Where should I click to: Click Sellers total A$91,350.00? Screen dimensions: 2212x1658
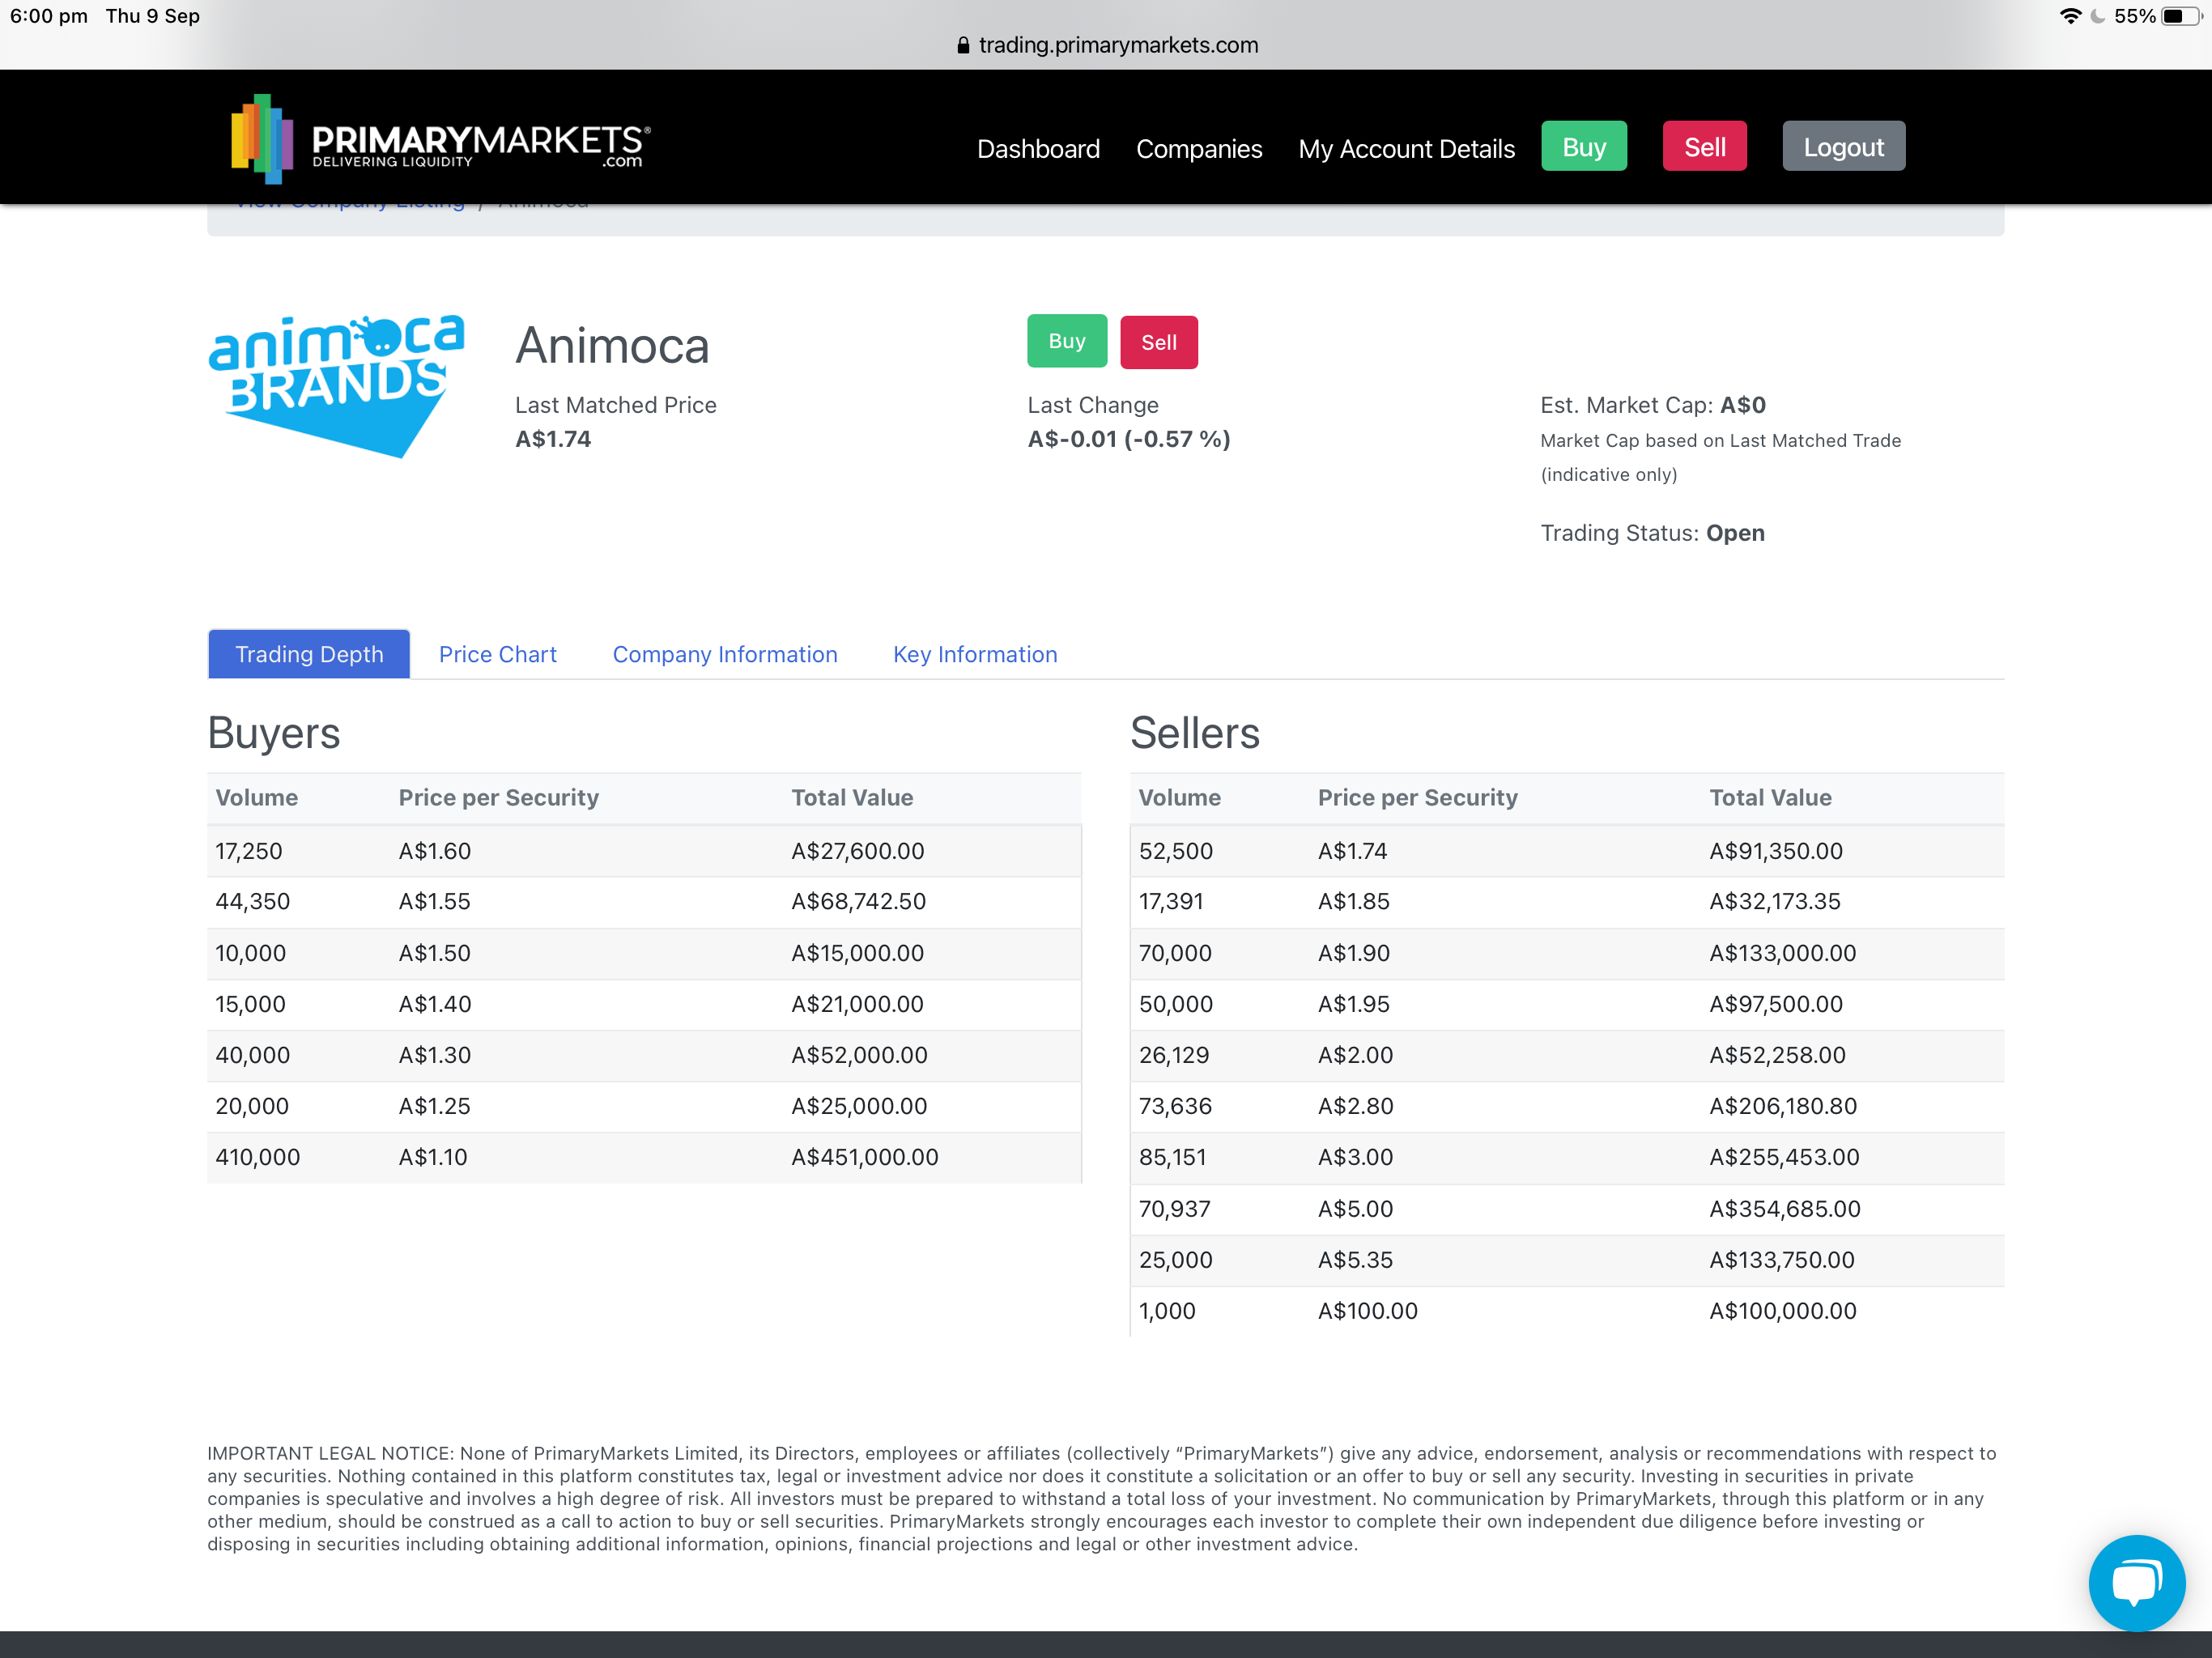(1776, 851)
